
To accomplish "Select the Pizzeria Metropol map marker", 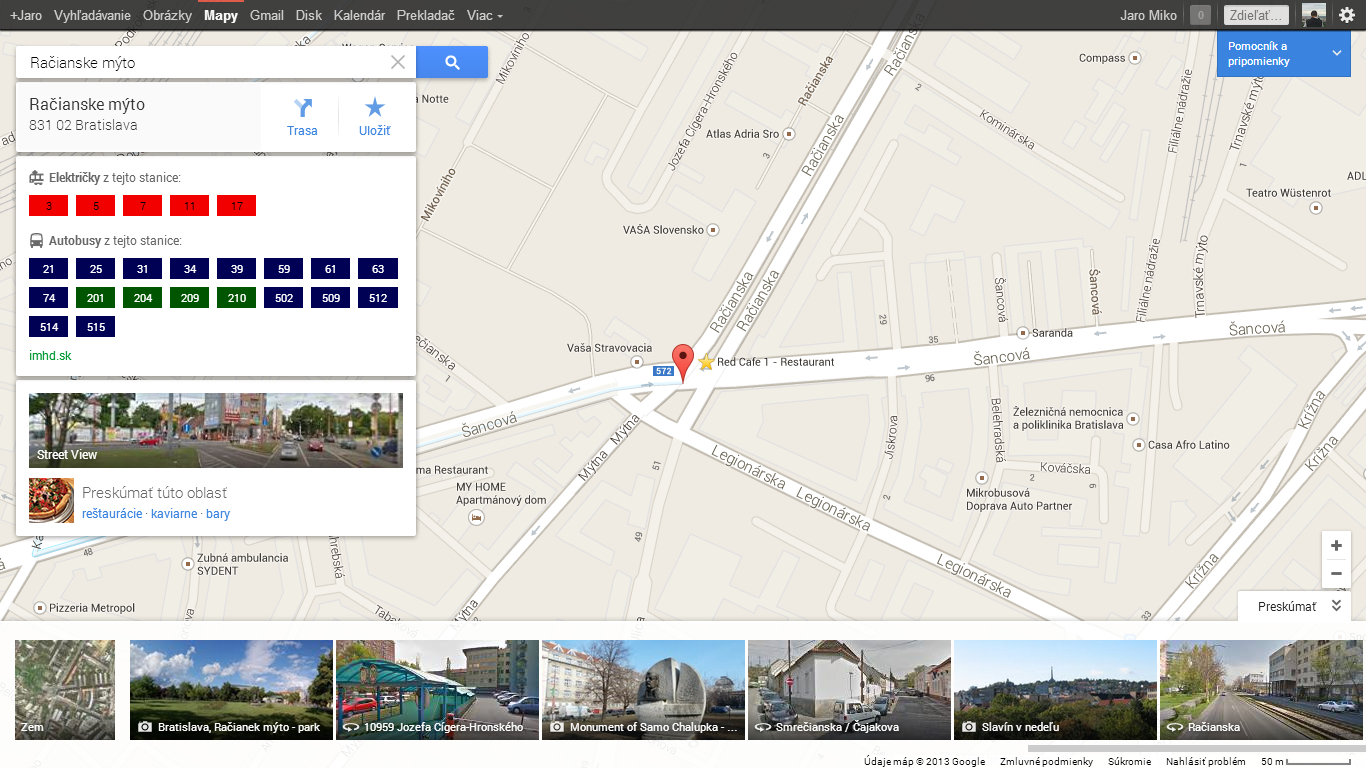I will 40,608.
